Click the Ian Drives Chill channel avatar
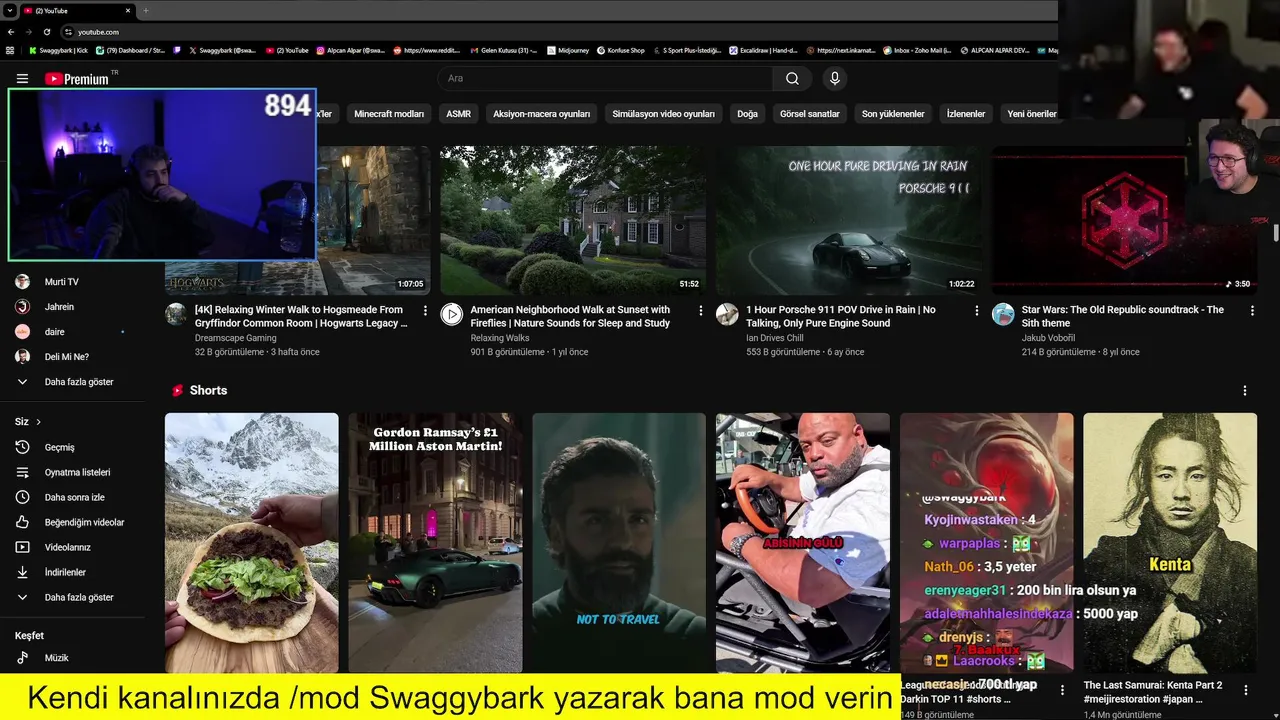 click(x=727, y=315)
